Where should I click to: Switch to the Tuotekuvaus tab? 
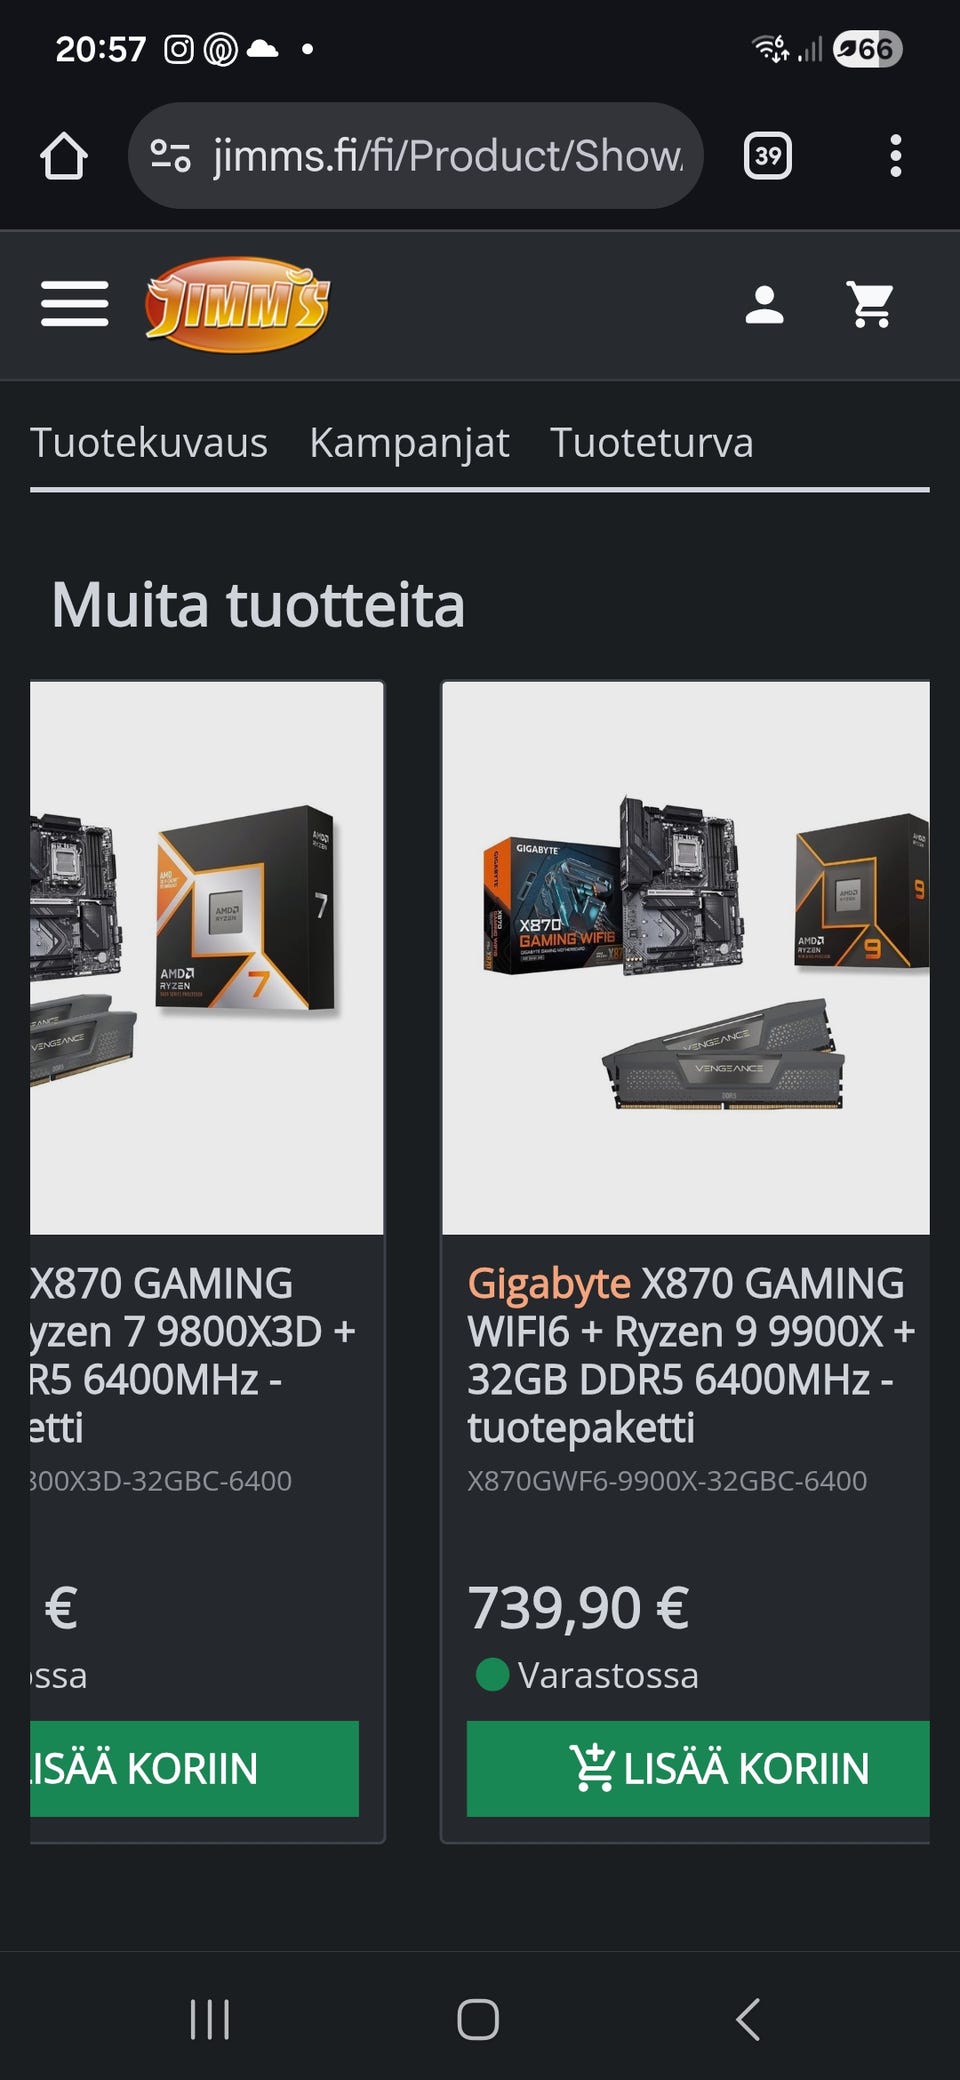[149, 442]
